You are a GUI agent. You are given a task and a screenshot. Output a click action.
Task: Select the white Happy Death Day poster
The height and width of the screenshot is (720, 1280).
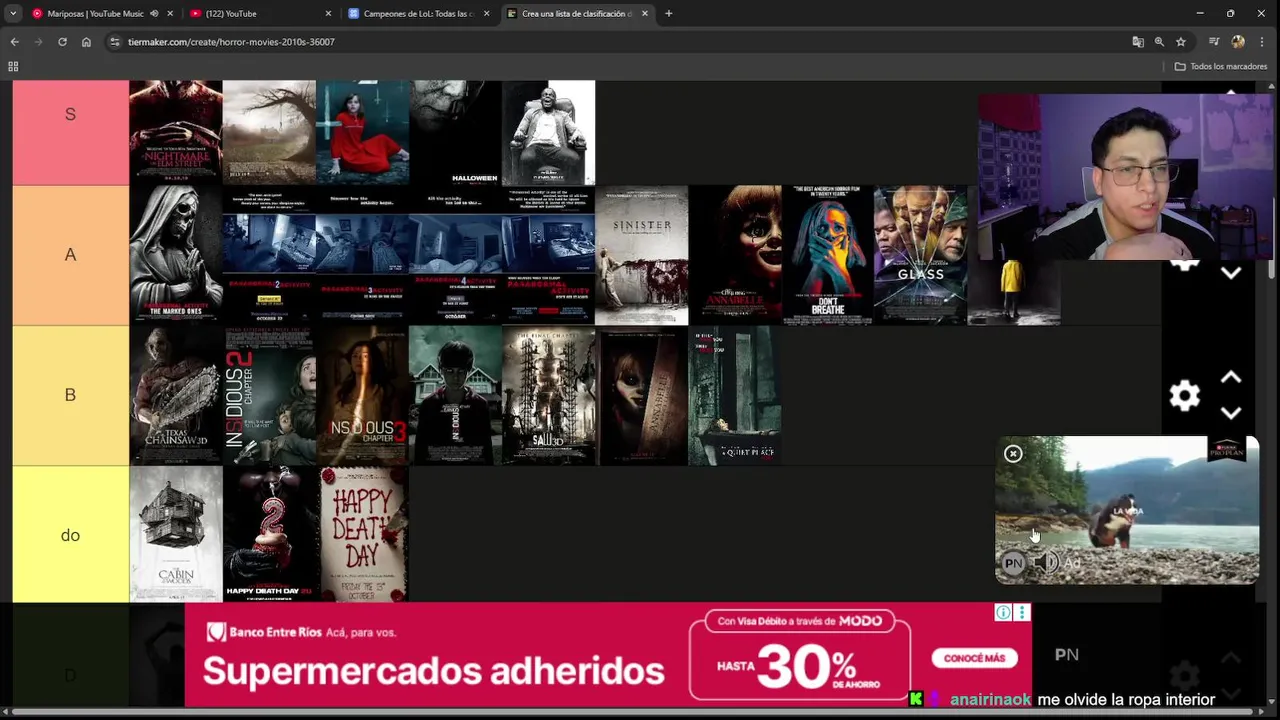coord(362,535)
